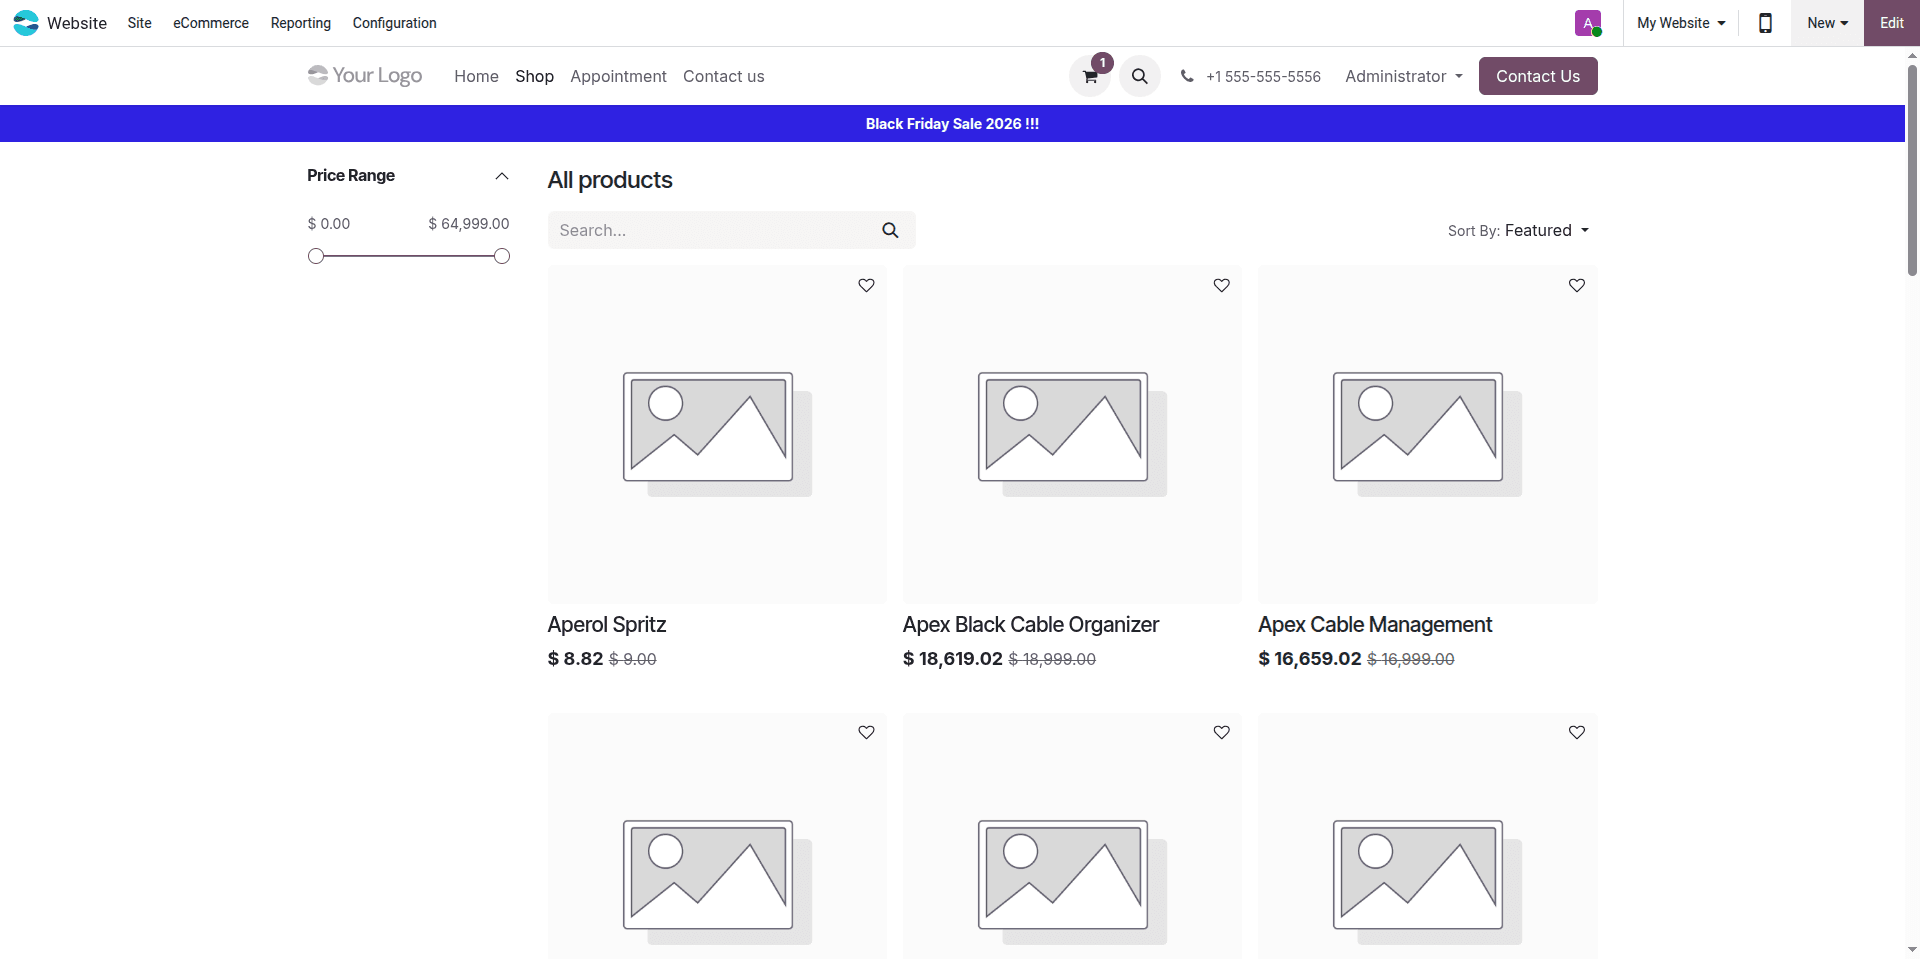Click the product search submit magnifier
Image resolution: width=1920 pixels, height=959 pixels.
[890, 230]
